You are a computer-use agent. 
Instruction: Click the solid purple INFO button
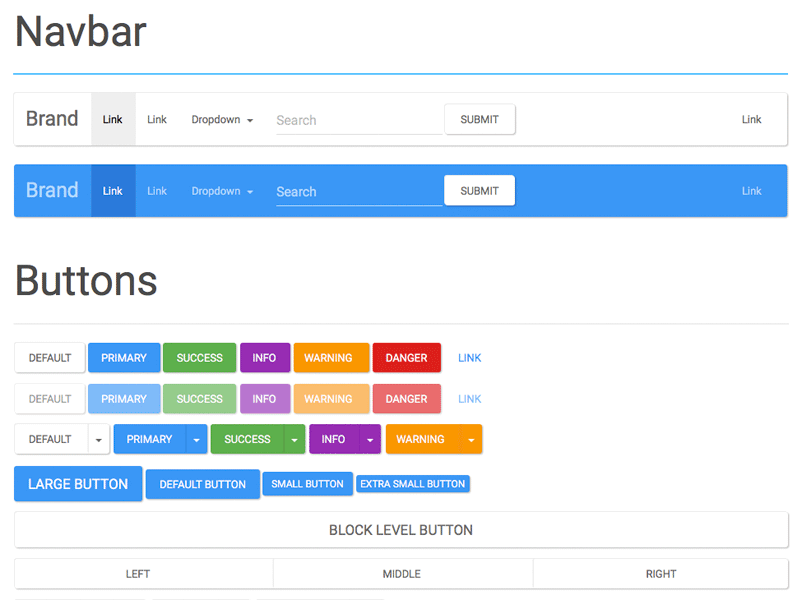point(265,358)
